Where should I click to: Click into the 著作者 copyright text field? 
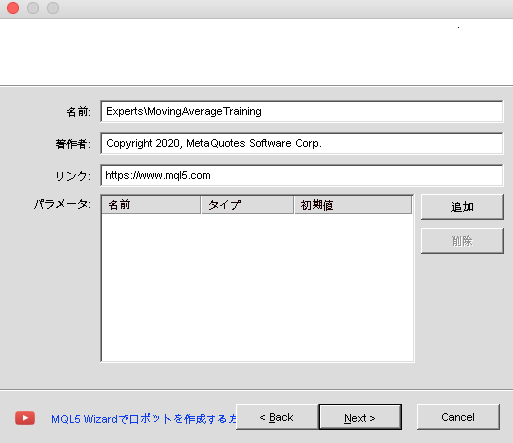pyautogui.click(x=302, y=143)
